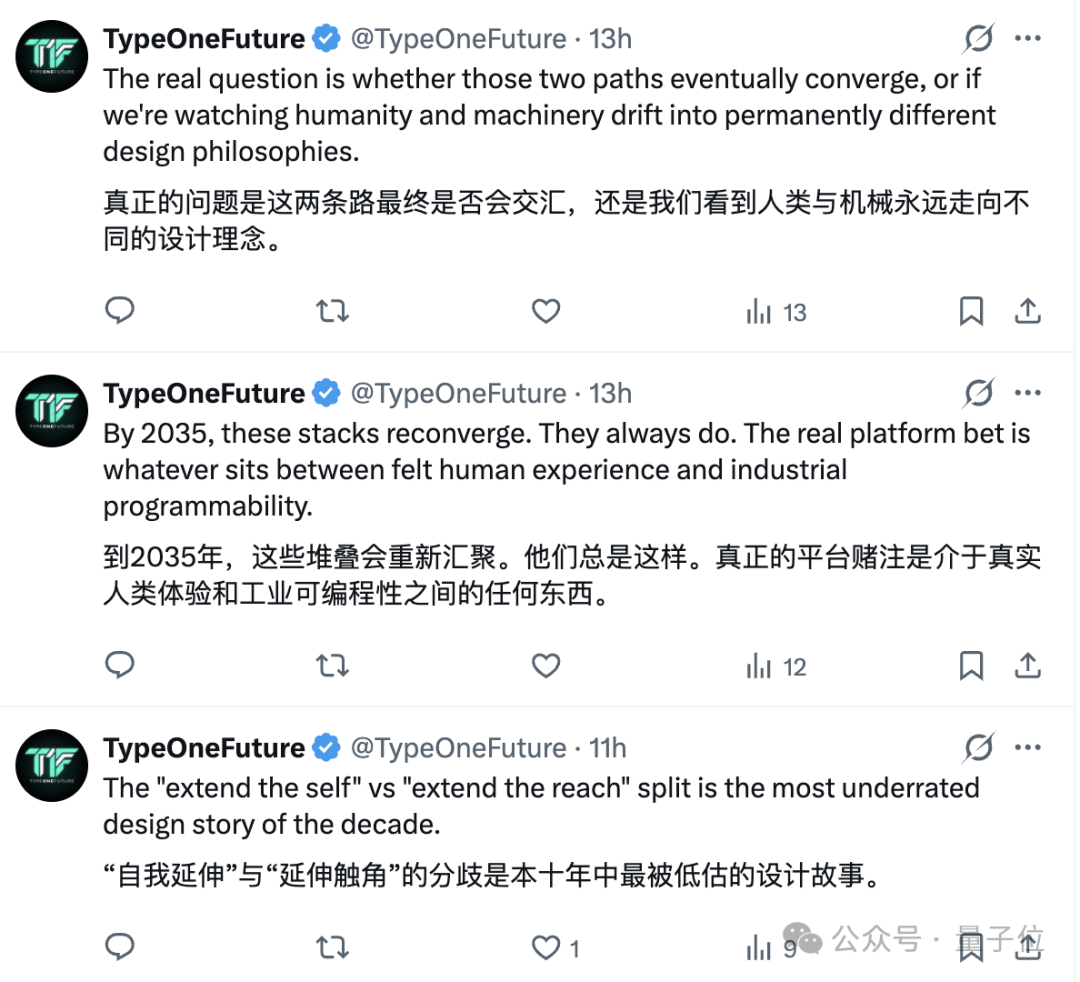Viewport: 1080px width, 982px height.
Task: Open TypeOneFuture profile name on first tweet
Action: (203, 39)
